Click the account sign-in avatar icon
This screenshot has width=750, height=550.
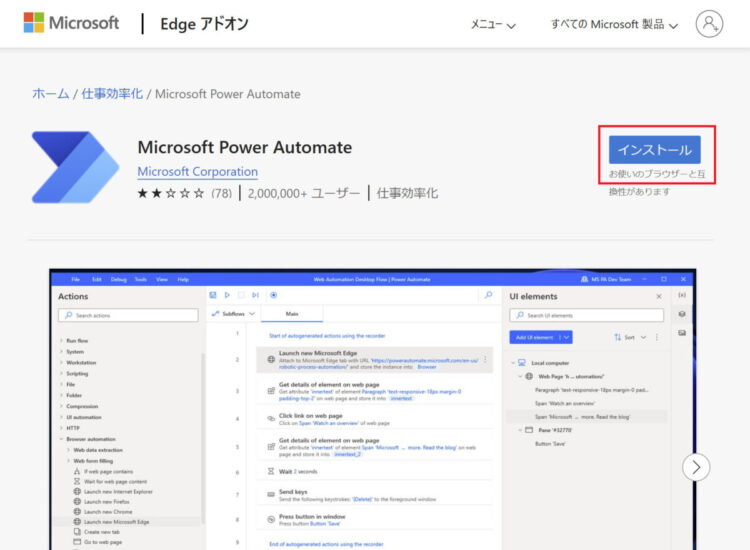click(x=709, y=24)
